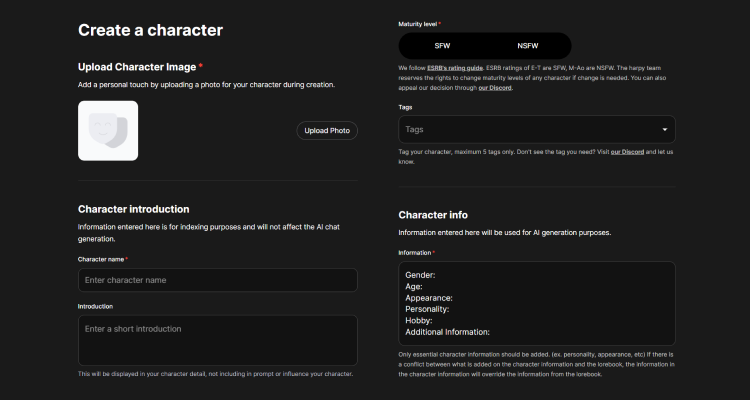
Task: Open the Discord link for appealing maturity decisions
Action: 495,88
